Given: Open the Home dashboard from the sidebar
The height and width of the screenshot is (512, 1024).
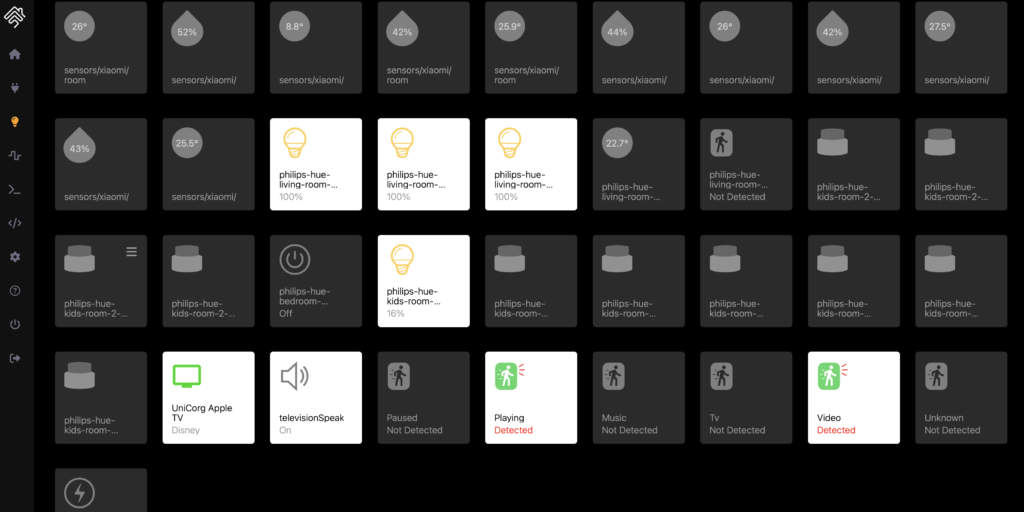Looking at the screenshot, I should [x=15, y=54].
